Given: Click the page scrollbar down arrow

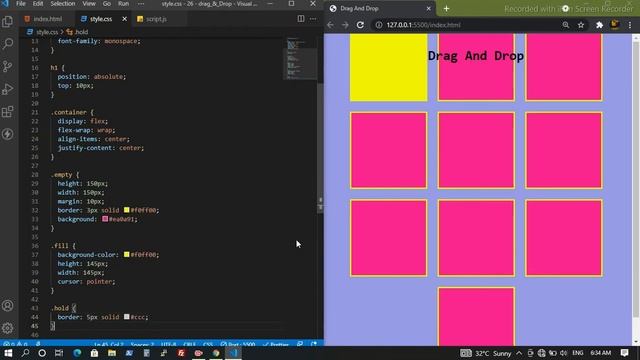Looking at the screenshot, I should click(x=636, y=342).
